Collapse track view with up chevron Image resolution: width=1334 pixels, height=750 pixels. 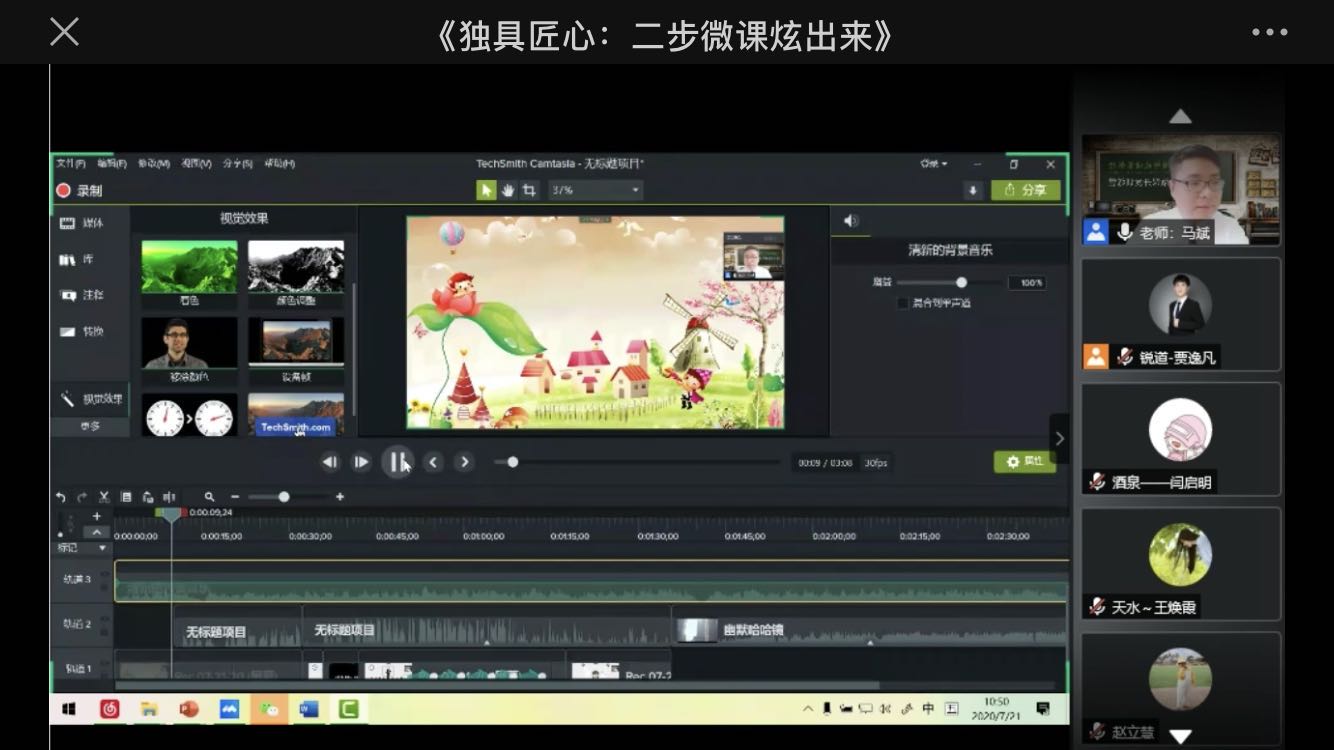pyautogui.click(x=96, y=532)
